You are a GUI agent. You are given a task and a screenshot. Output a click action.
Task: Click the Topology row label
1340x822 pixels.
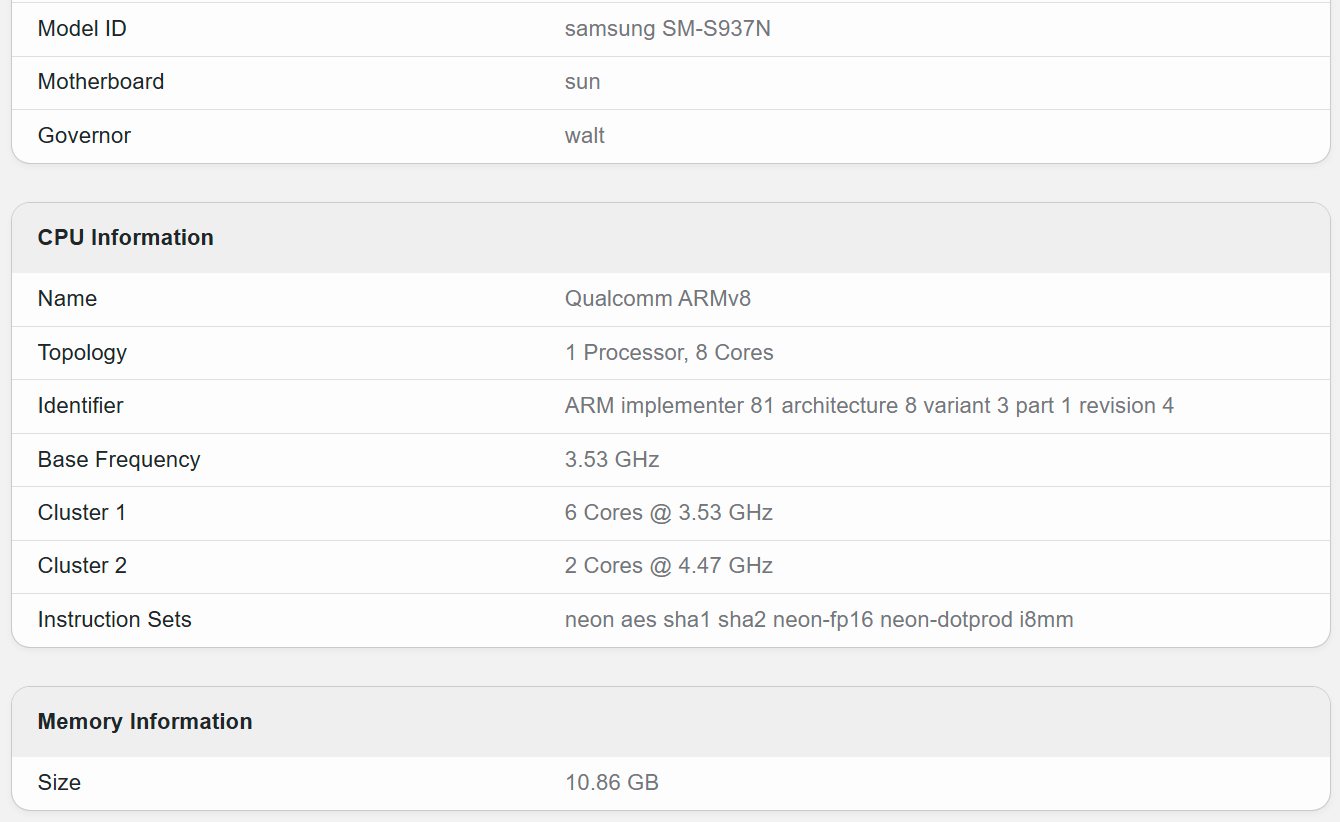click(x=82, y=353)
